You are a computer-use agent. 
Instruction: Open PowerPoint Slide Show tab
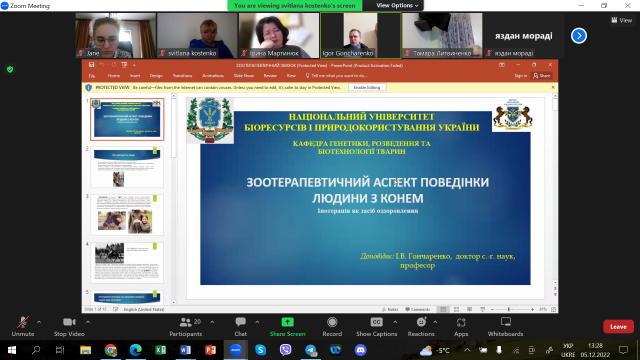(x=244, y=76)
